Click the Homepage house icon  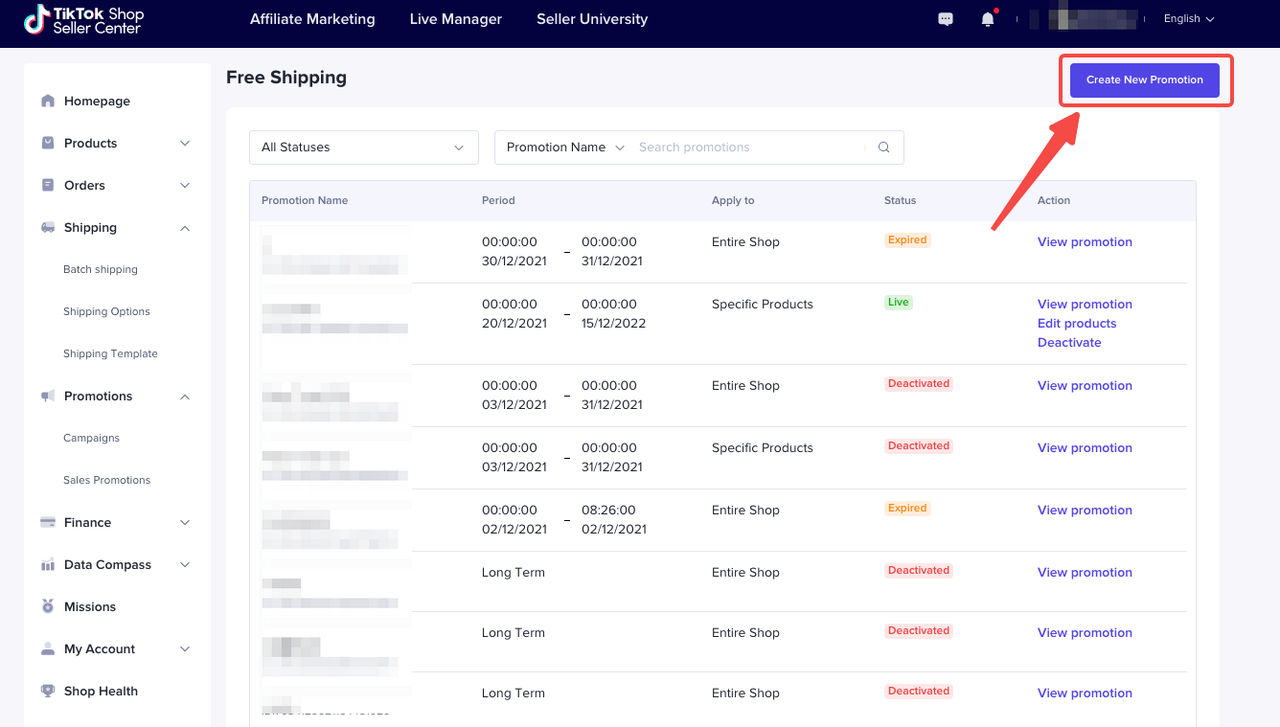[x=48, y=101]
